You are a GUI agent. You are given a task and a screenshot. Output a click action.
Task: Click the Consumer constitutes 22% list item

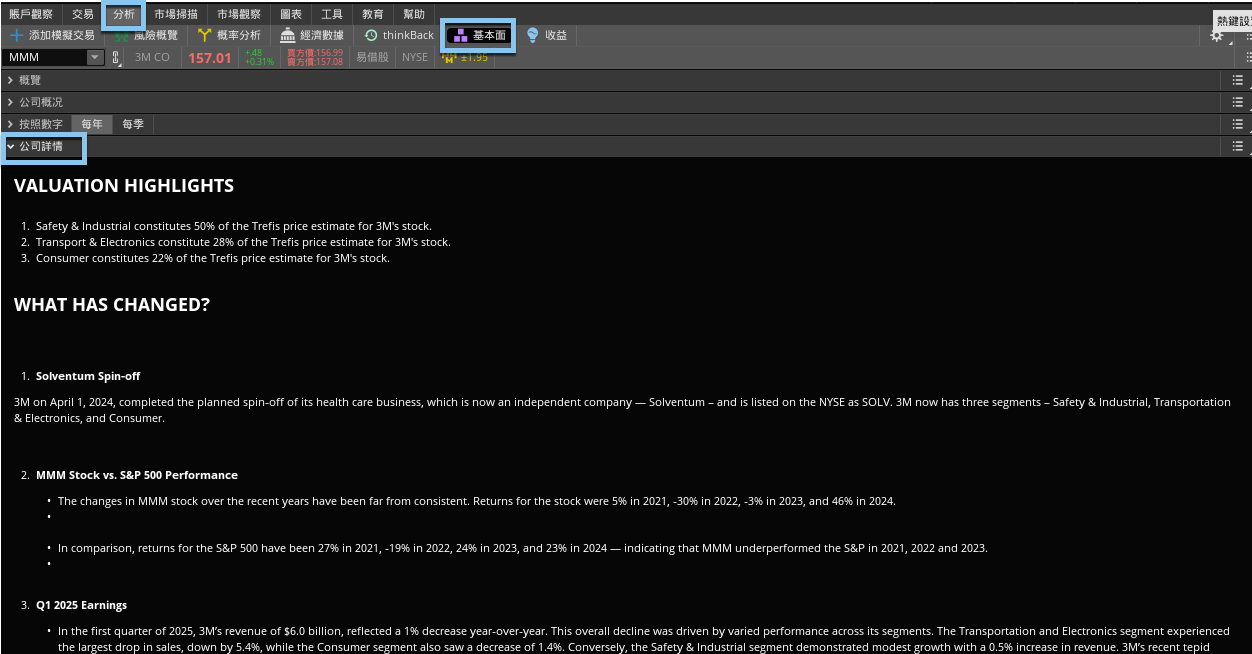click(x=212, y=258)
